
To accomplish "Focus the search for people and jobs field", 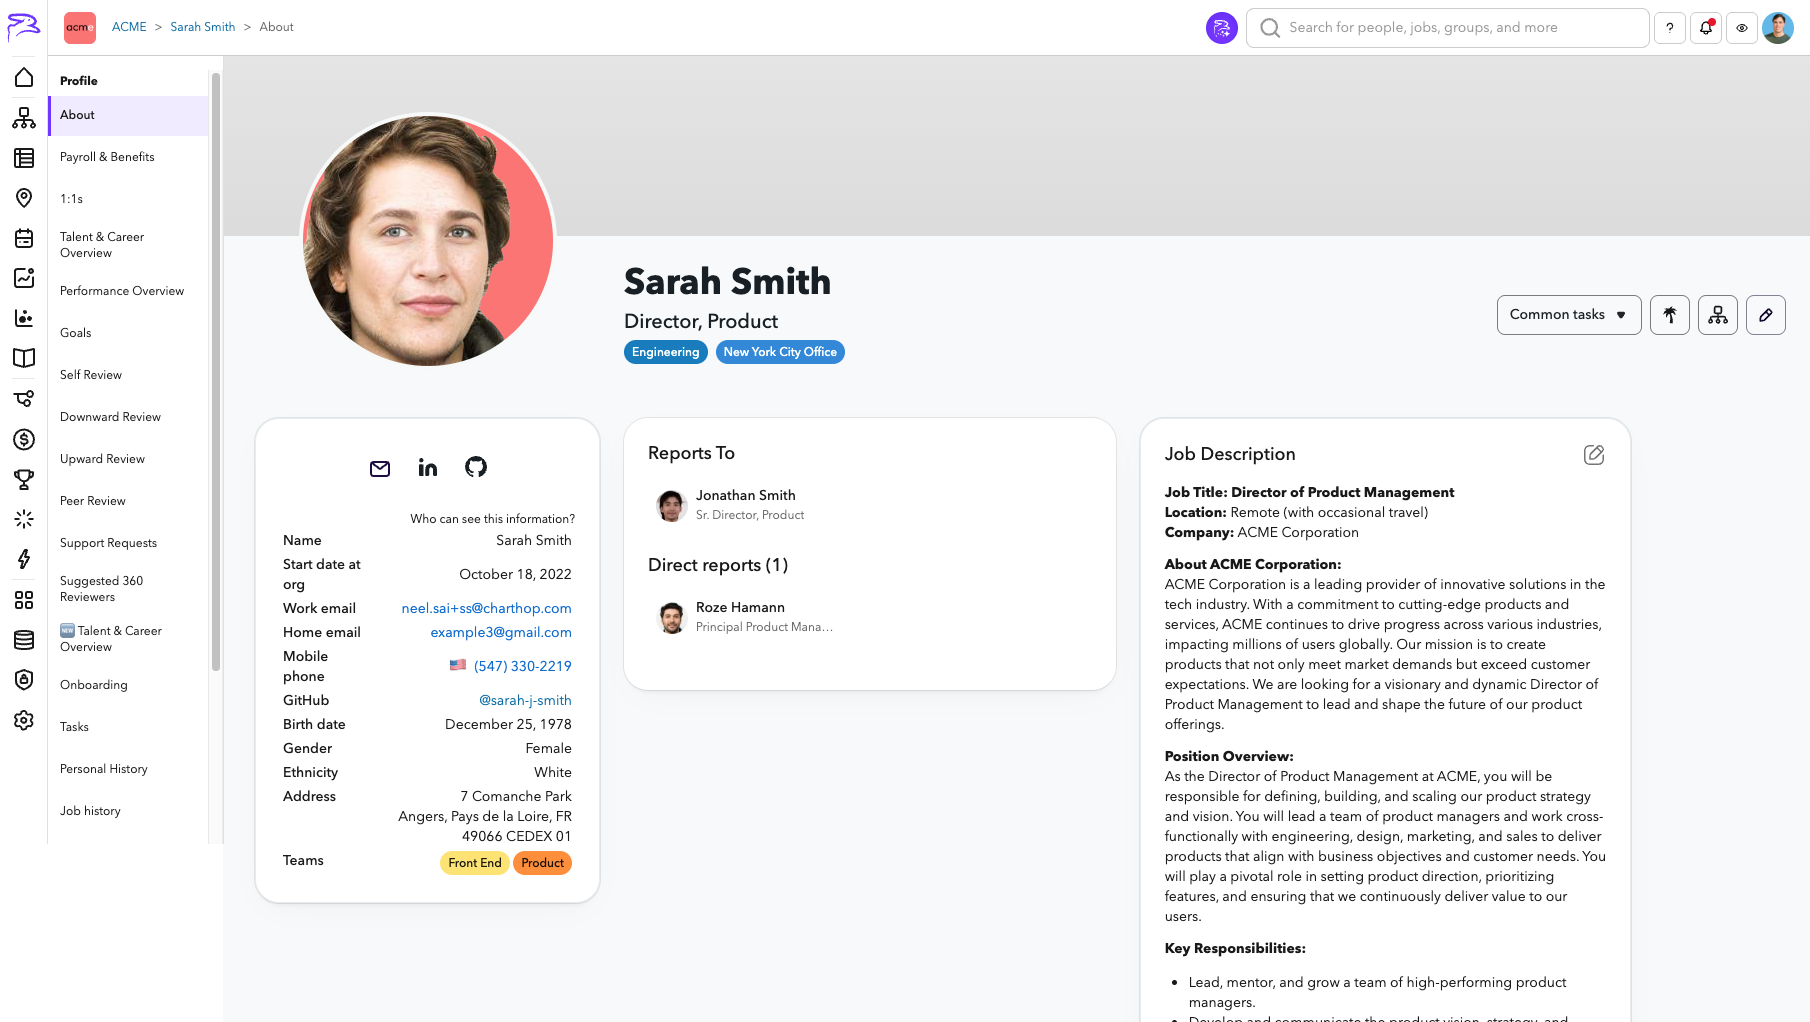I will pos(1448,28).
